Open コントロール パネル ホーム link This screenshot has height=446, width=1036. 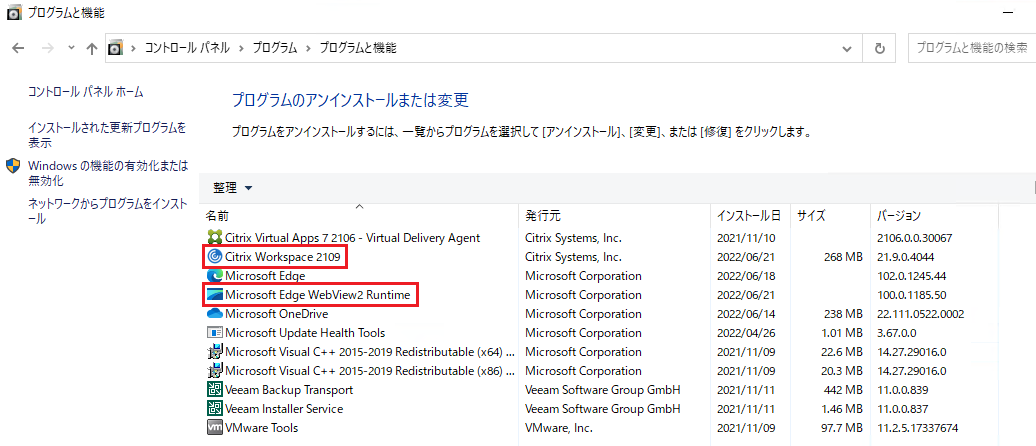point(86,92)
